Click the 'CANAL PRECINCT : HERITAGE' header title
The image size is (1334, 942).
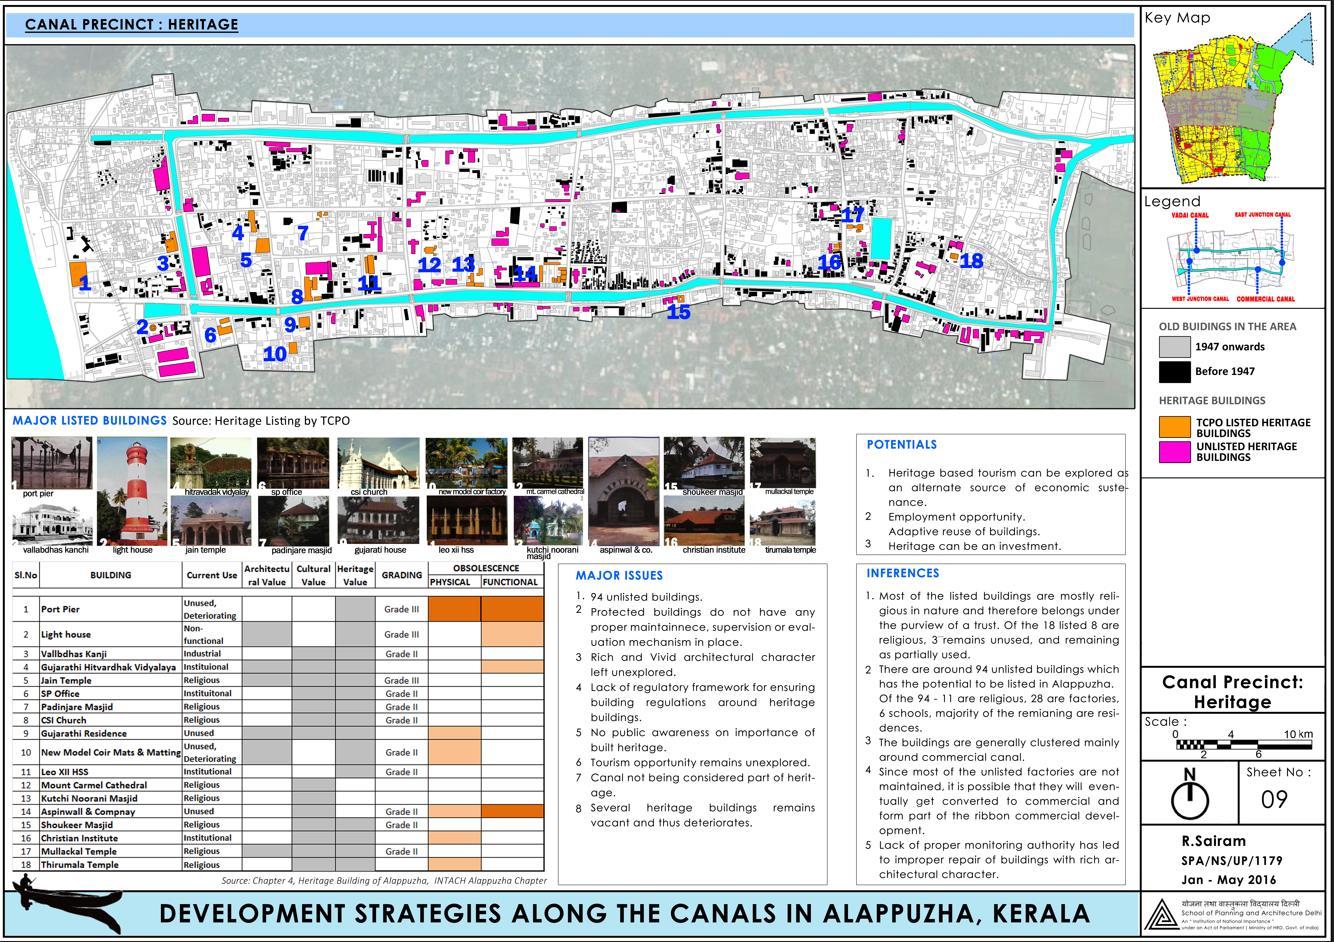pos(131,24)
